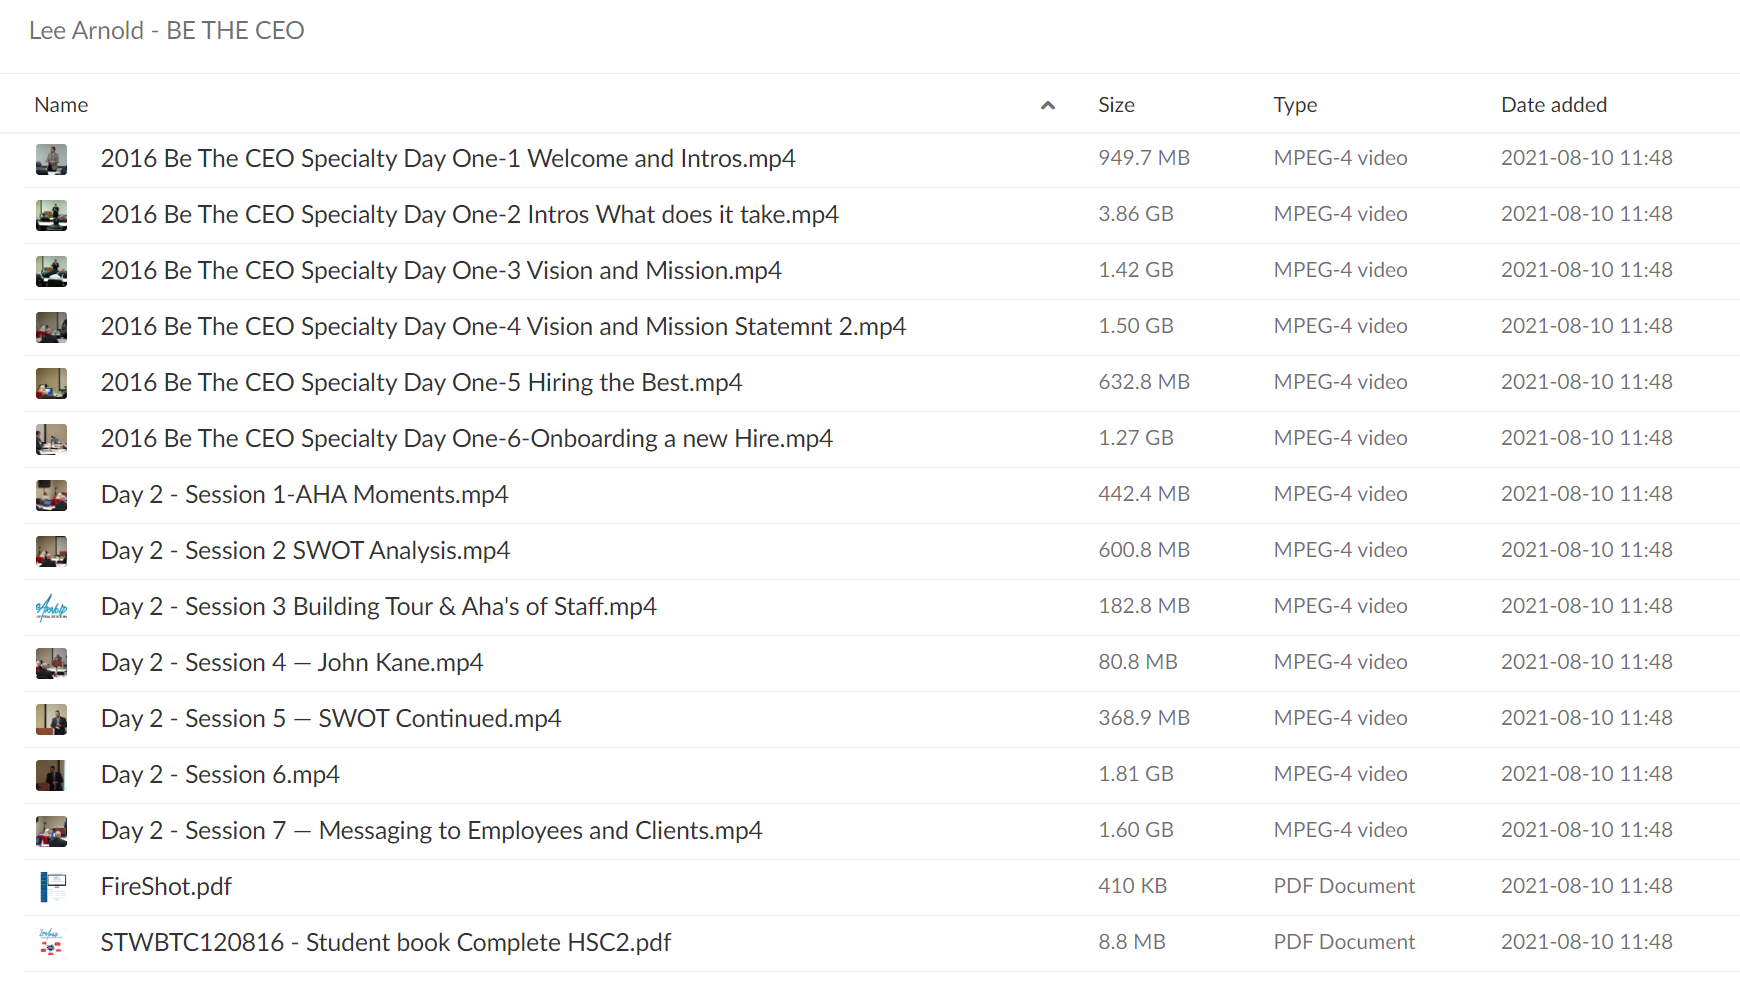
Task: Click MPEG-4 video type in John Kane row
Action: point(1340,662)
